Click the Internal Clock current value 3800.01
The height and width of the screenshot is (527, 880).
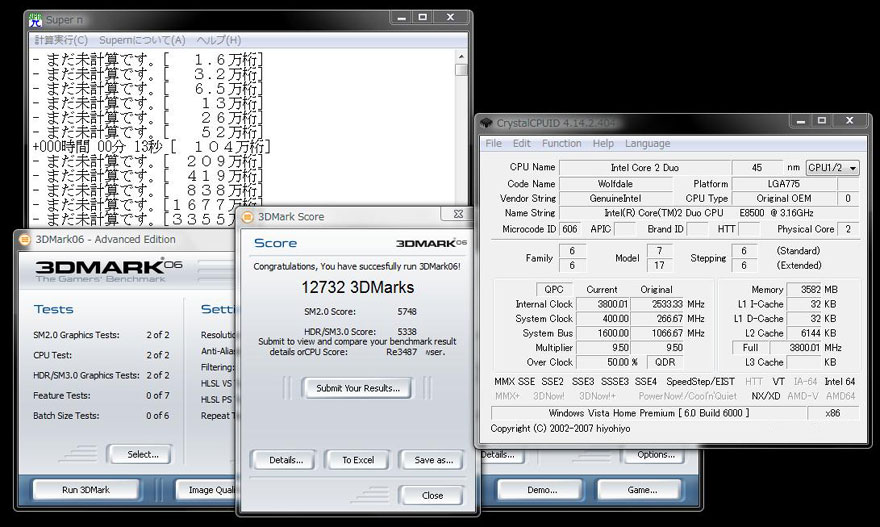pos(603,304)
